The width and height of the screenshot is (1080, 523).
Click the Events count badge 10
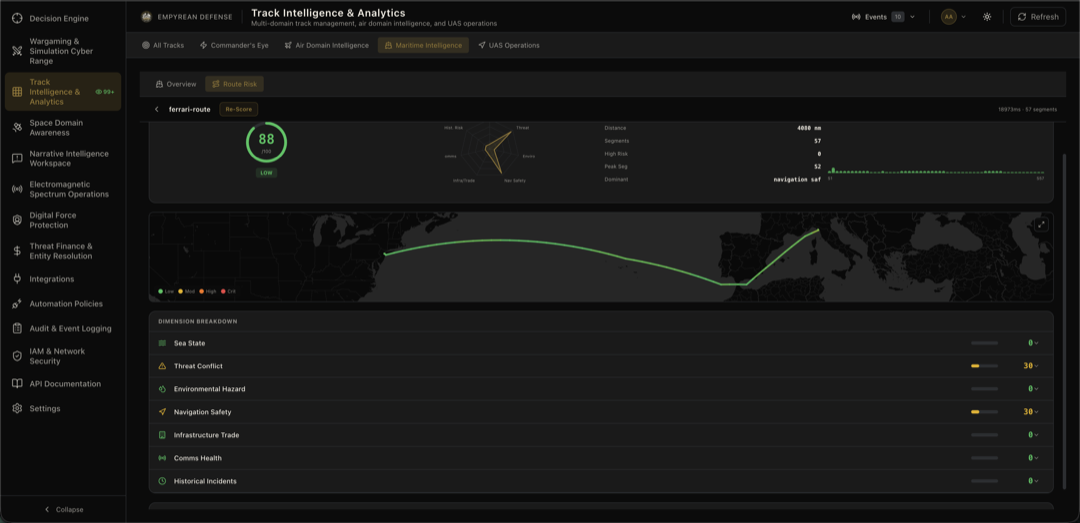tap(897, 17)
